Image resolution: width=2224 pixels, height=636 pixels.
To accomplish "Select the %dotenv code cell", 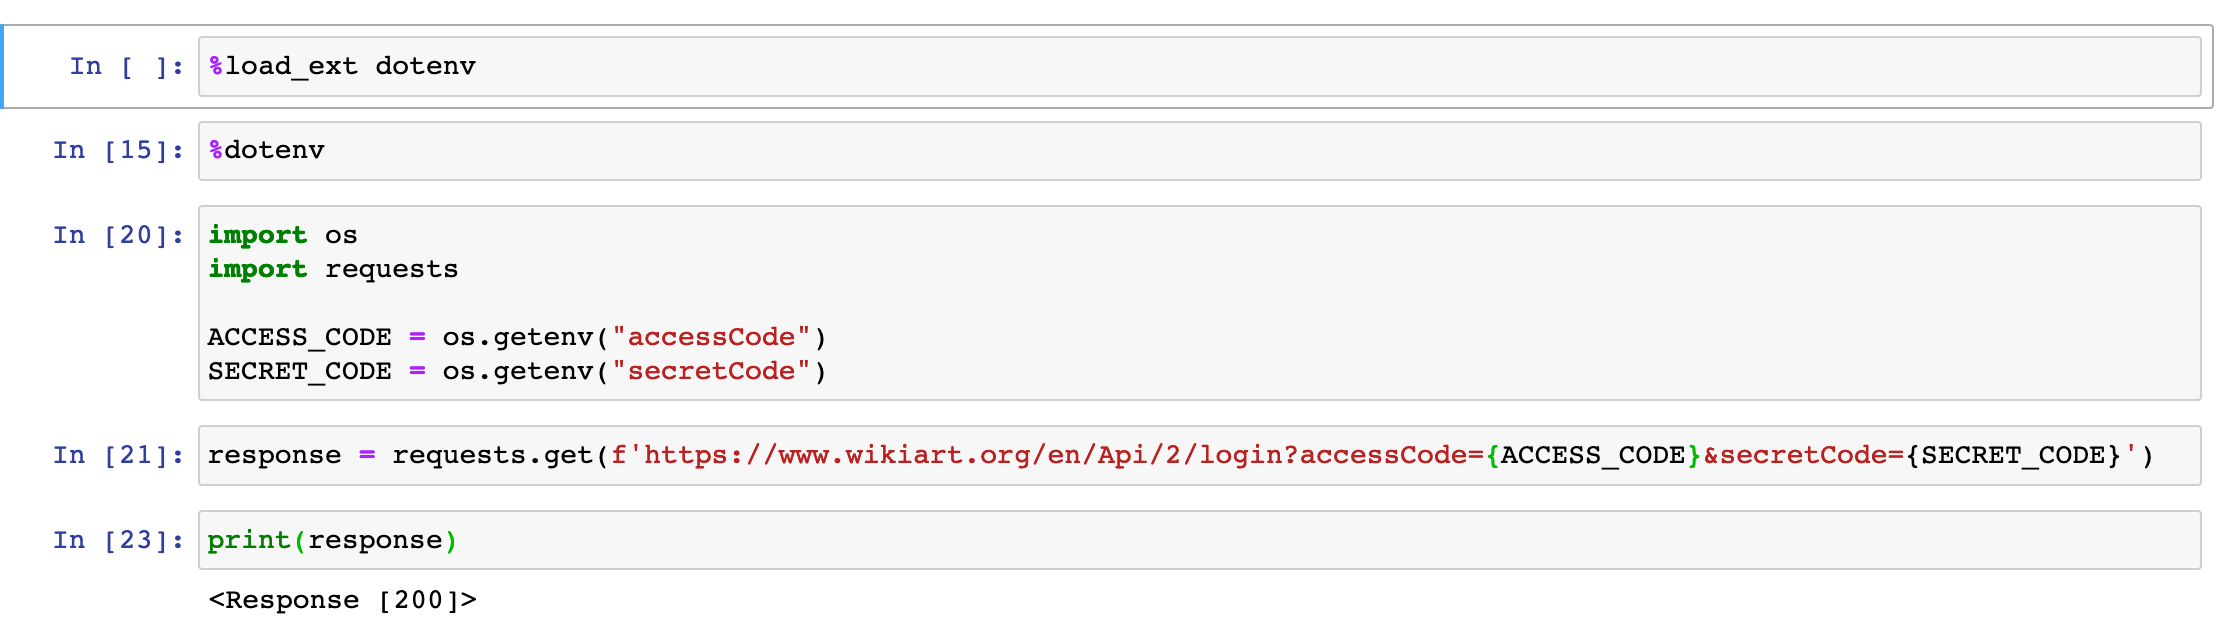I will click(x=1199, y=151).
